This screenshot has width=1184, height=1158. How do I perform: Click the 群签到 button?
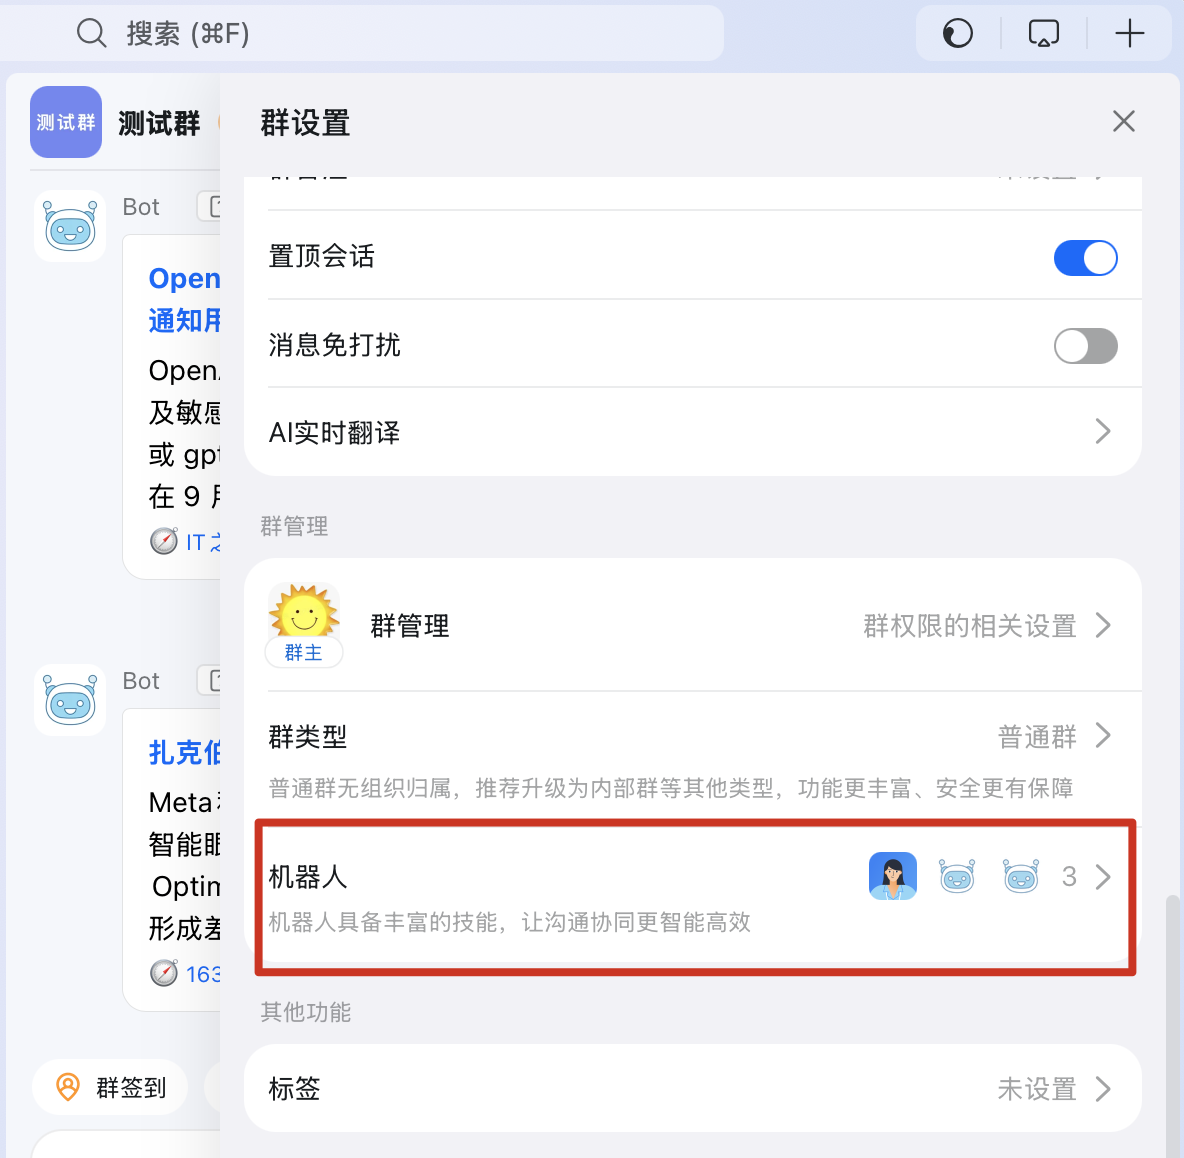[110, 1087]
